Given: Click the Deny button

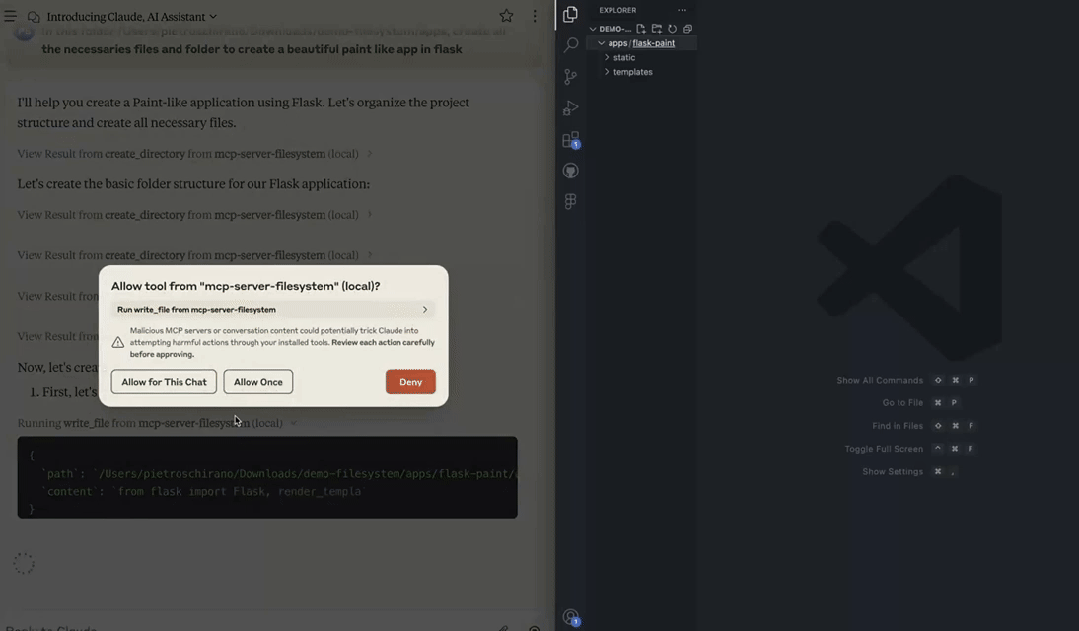Looking at the screenshot, I should pos(410,382).
